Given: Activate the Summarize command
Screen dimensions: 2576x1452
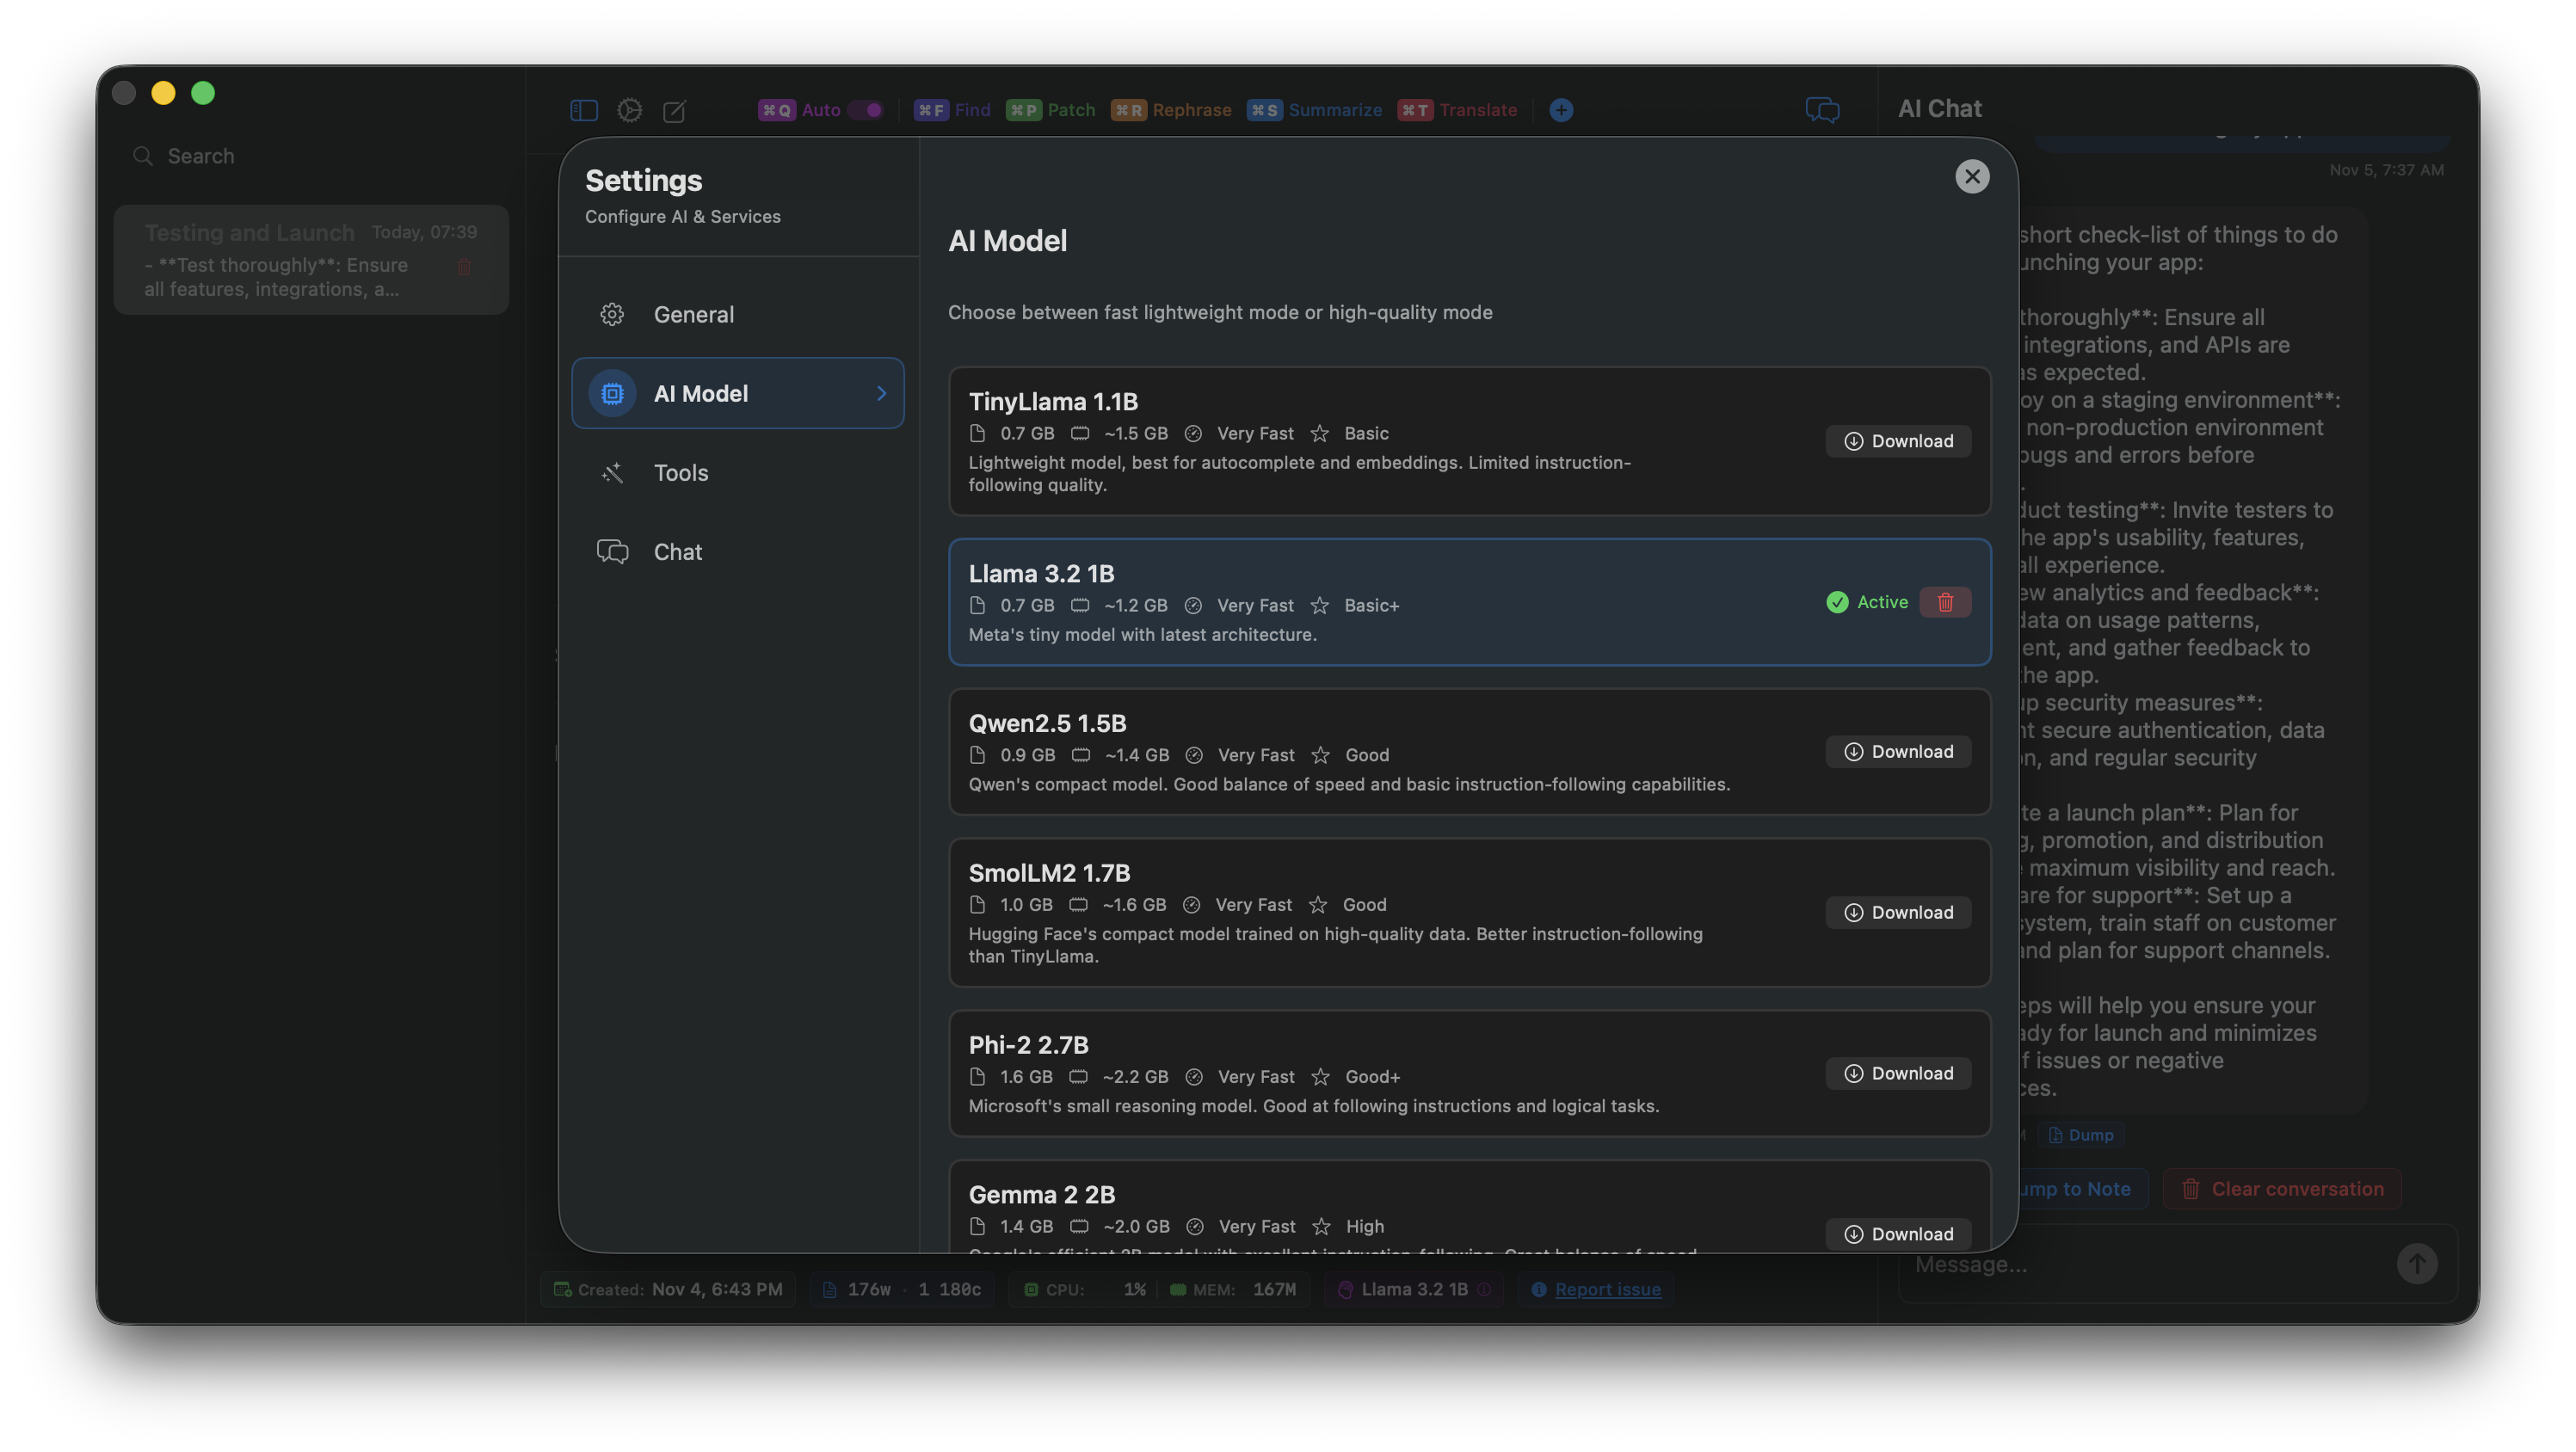Looking at the screenshot, I should click(1314, 110).
